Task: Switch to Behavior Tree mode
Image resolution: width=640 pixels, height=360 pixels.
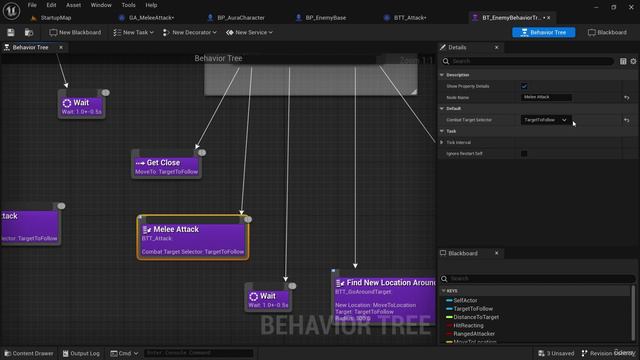Action: (544, 32)
